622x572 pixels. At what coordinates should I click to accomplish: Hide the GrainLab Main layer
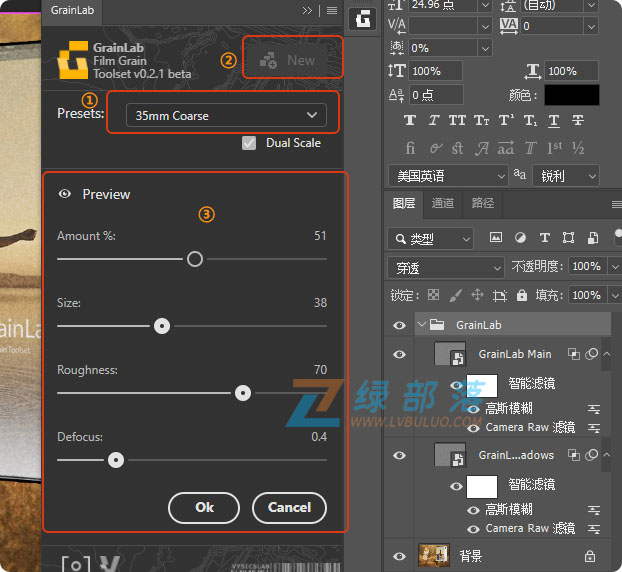tap(399, 354)
